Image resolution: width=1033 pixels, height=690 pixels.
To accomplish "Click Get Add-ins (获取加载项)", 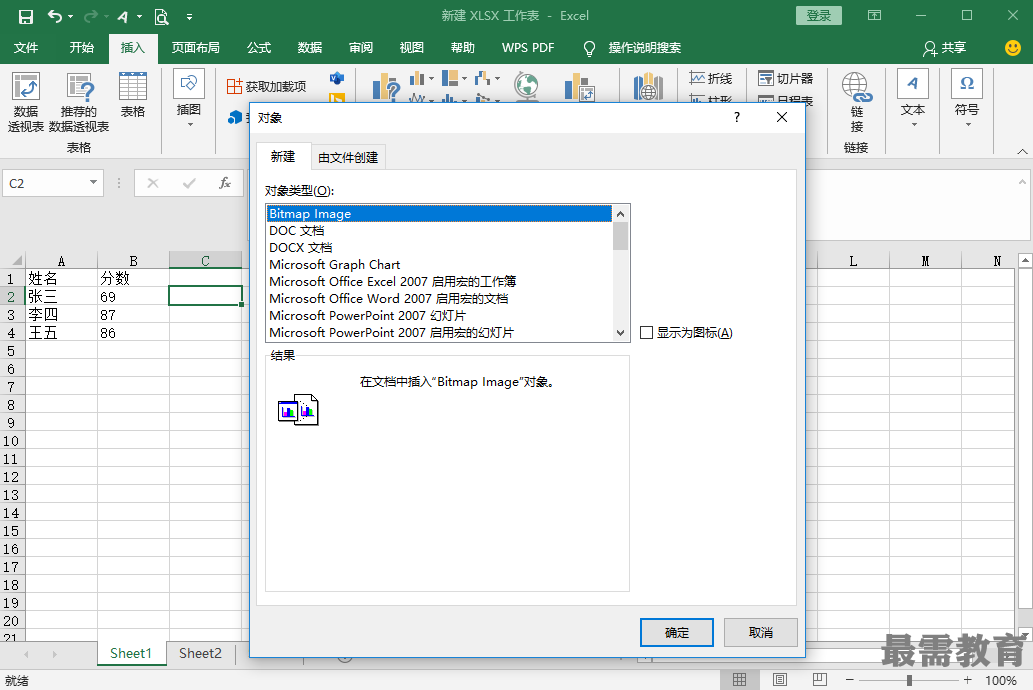I will coord(267,86).
